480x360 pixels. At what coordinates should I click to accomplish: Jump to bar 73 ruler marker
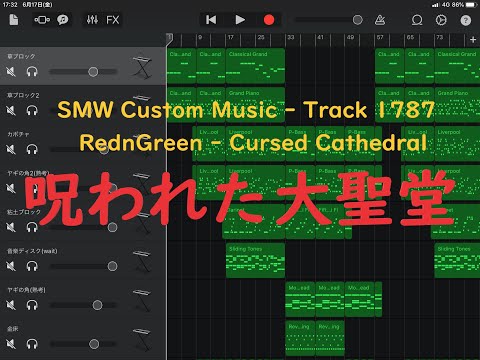pos(440,37)
